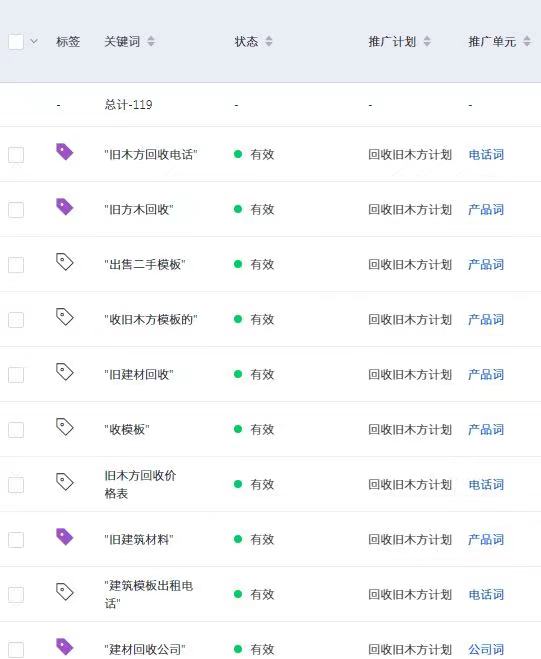The image size is (541, 659).
Task: Click purple tag icon for "旧建筑材料"
Action: click(x=65, y=537)
